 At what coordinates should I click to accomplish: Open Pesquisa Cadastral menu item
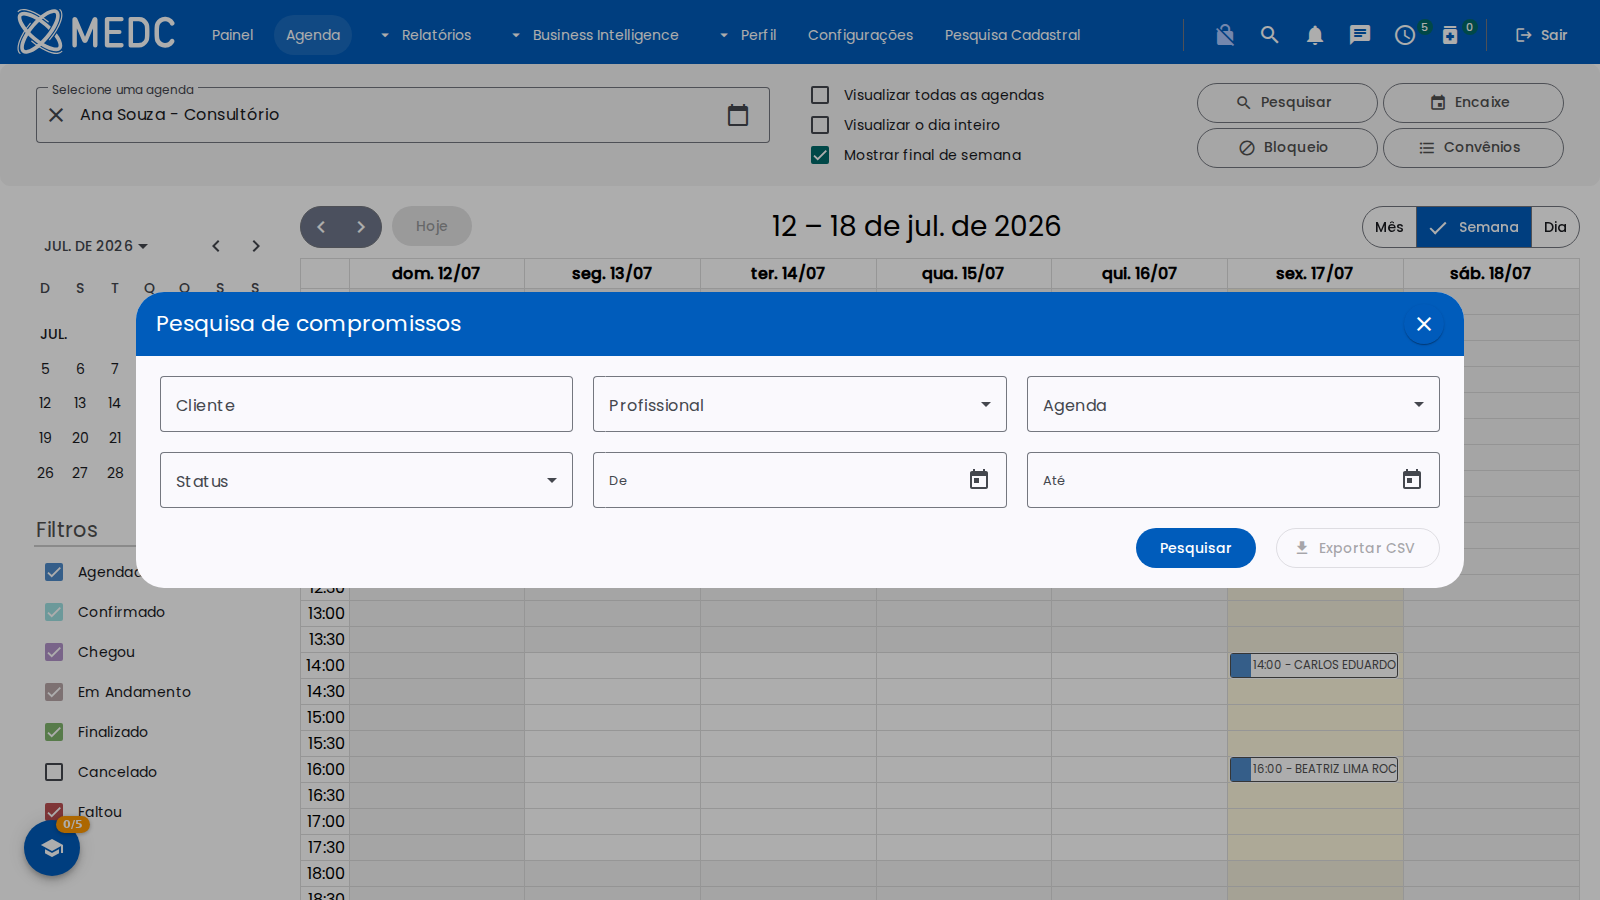pos(1012,35)
